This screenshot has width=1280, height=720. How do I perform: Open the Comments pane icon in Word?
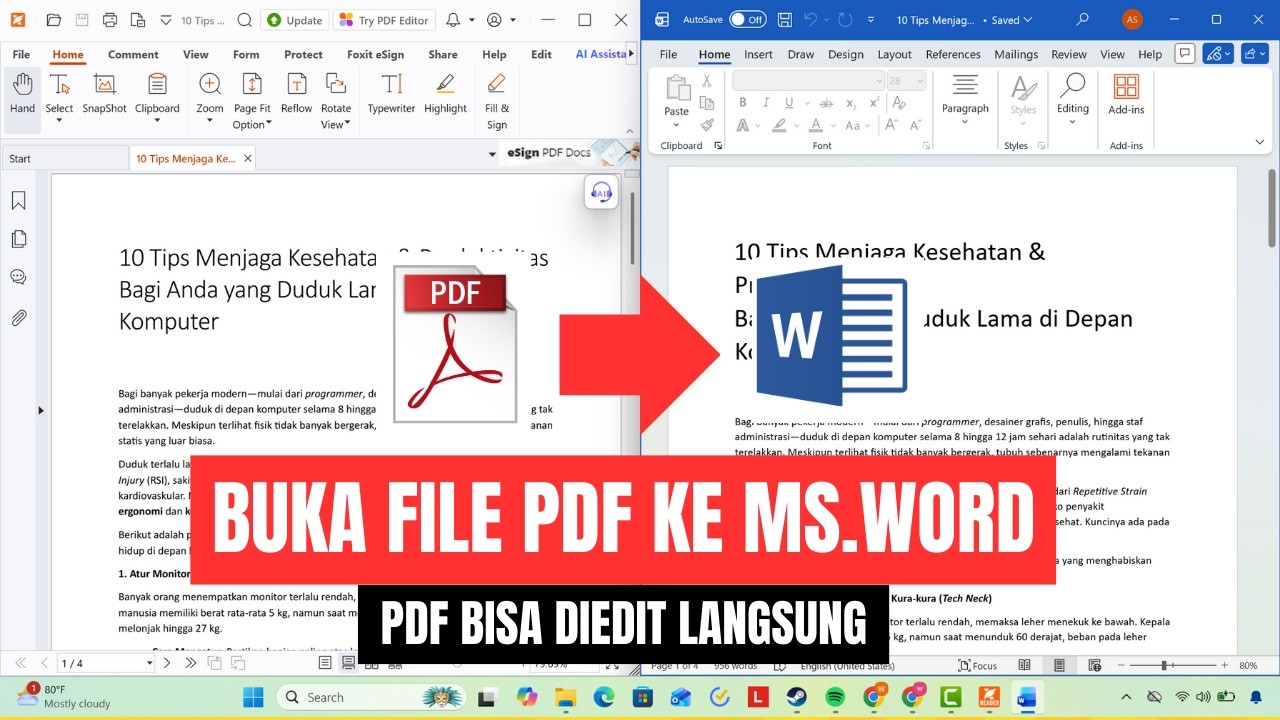pos(1185,54)
